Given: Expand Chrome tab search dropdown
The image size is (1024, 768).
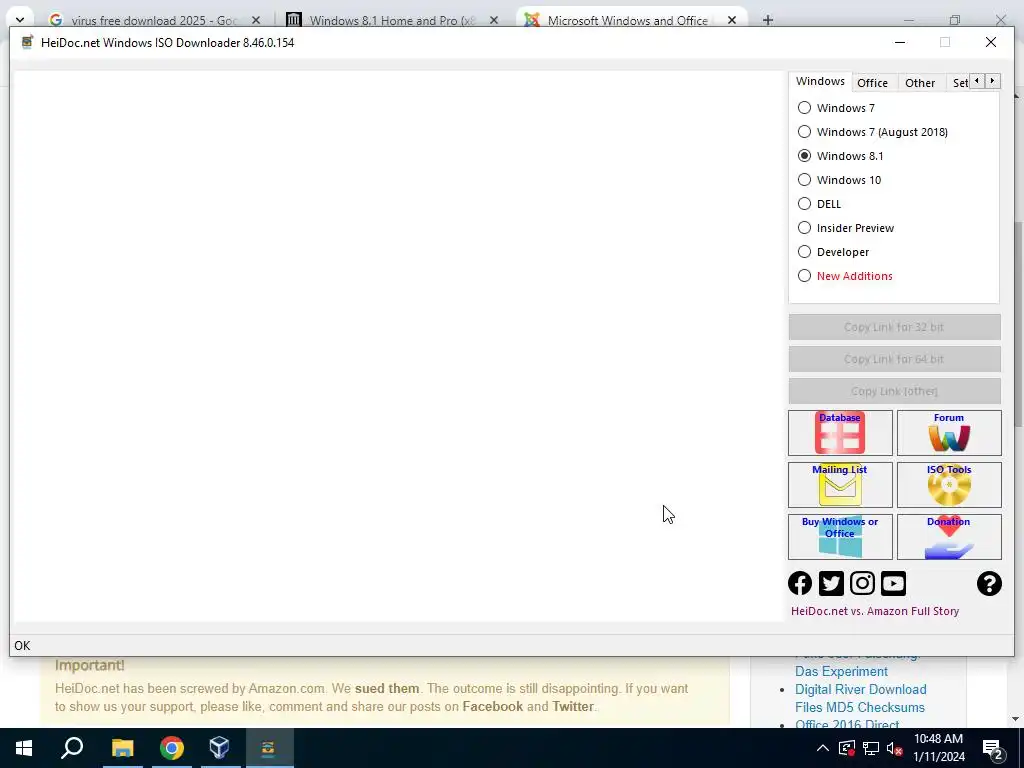Looking at the screenshot, I should tap(20, 20).
